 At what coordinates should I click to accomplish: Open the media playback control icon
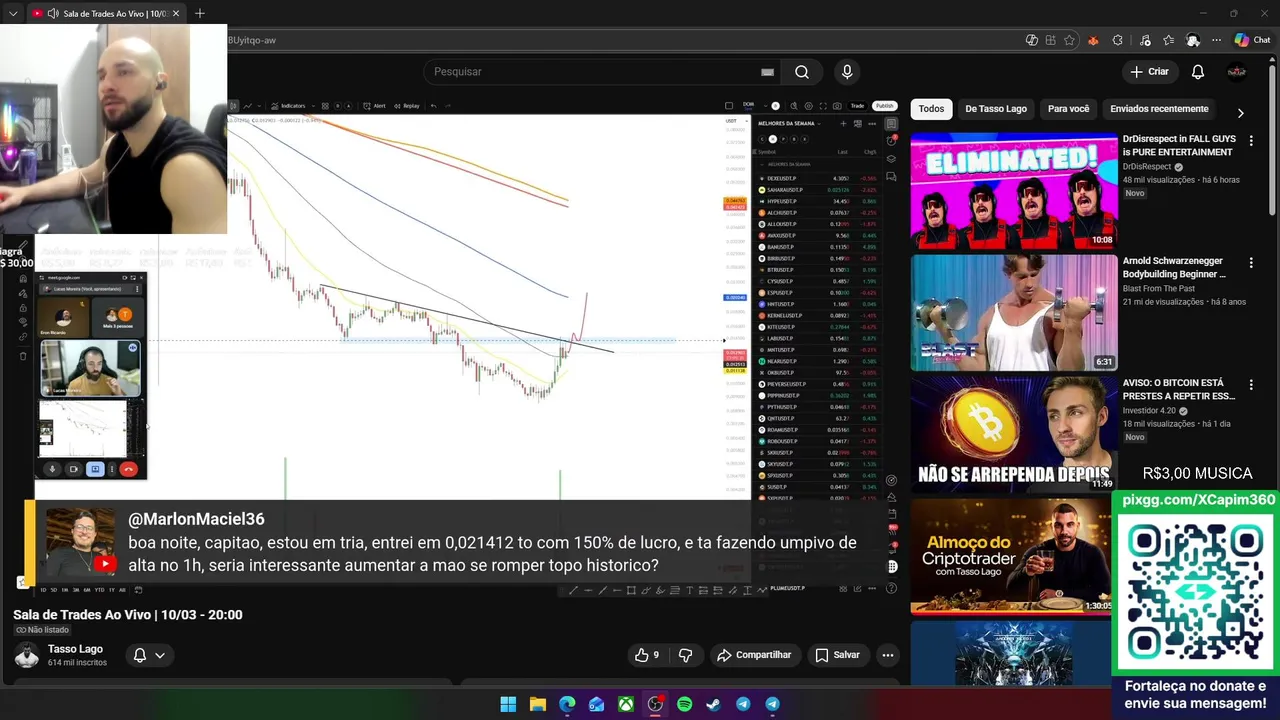tap(1143, 40)
